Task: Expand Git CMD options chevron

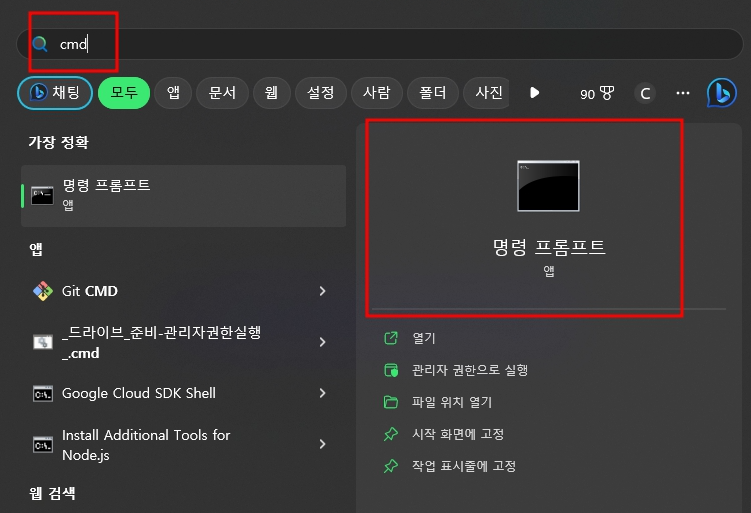Action: (x=322, y=291)
